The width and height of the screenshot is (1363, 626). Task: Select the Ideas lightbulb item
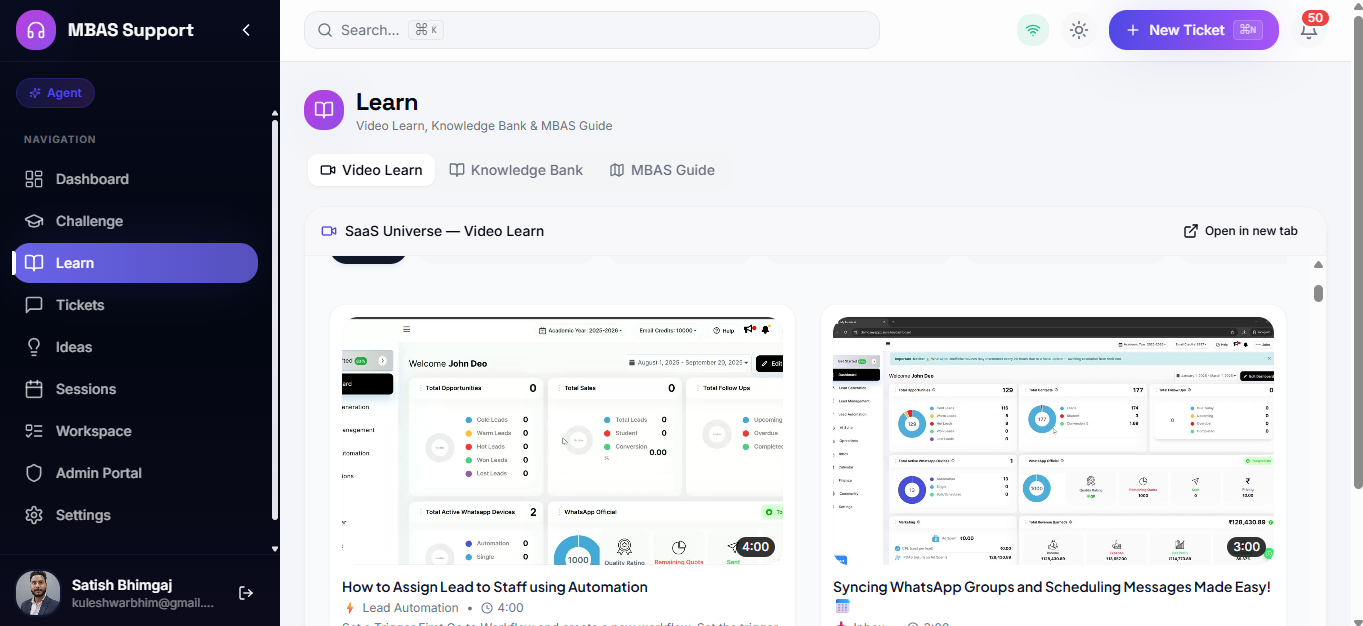point(135,347)
